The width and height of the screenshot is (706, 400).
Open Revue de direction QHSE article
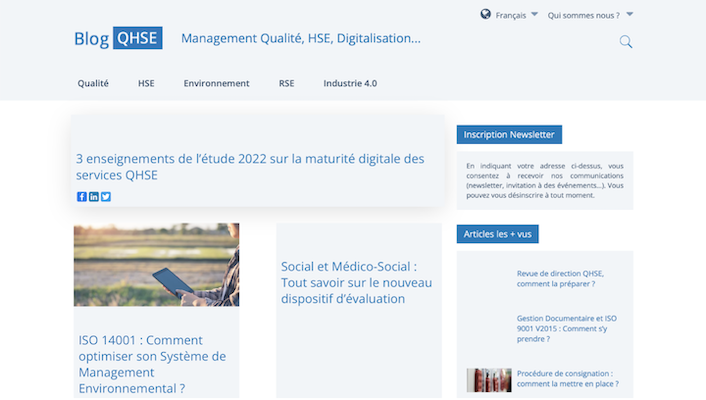pos(560,278)
